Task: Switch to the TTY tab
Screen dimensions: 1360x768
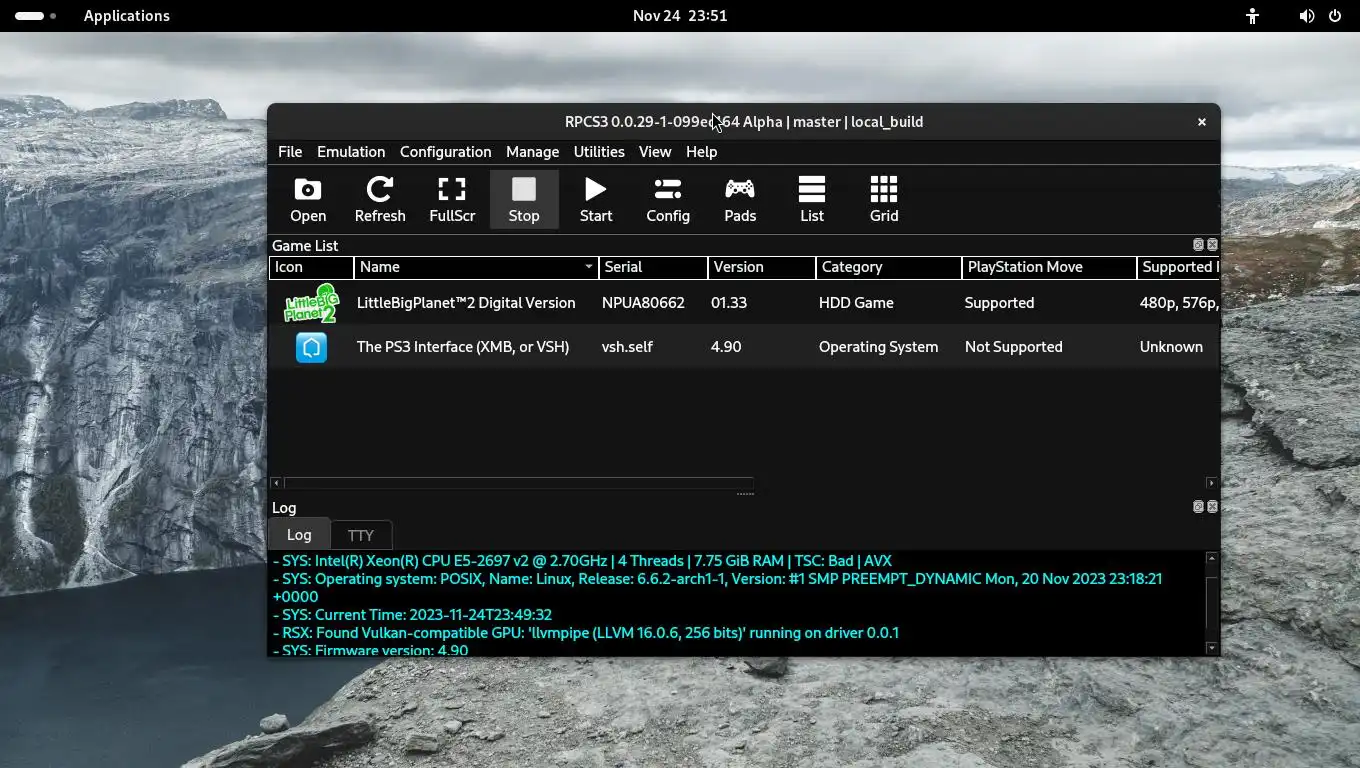Action: 360,535
